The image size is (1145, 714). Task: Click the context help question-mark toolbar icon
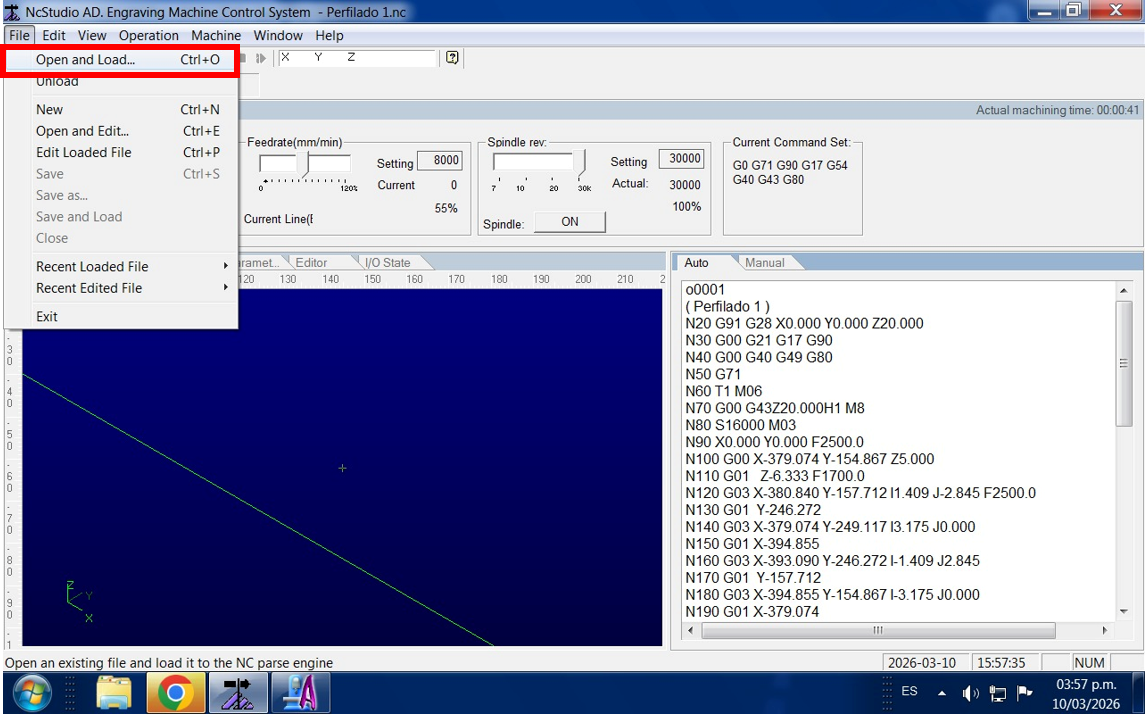click(x=452, y=58)
